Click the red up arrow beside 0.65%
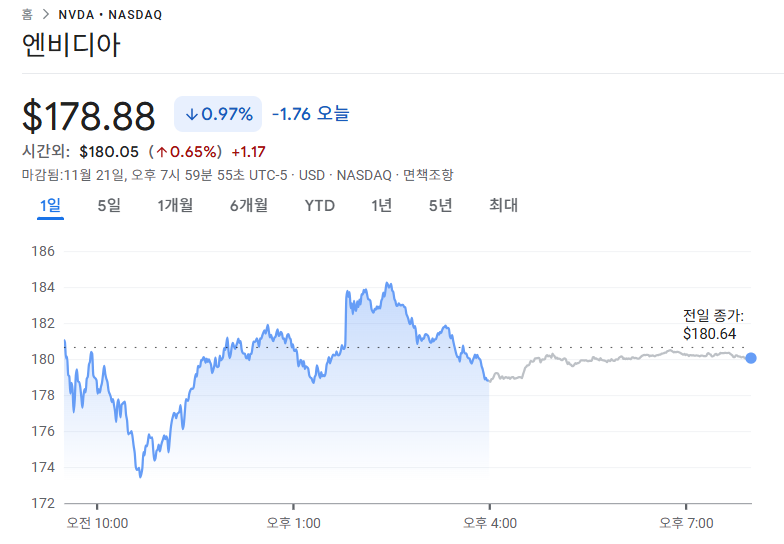This screenshot has height=544, width=784. (161, 152)
